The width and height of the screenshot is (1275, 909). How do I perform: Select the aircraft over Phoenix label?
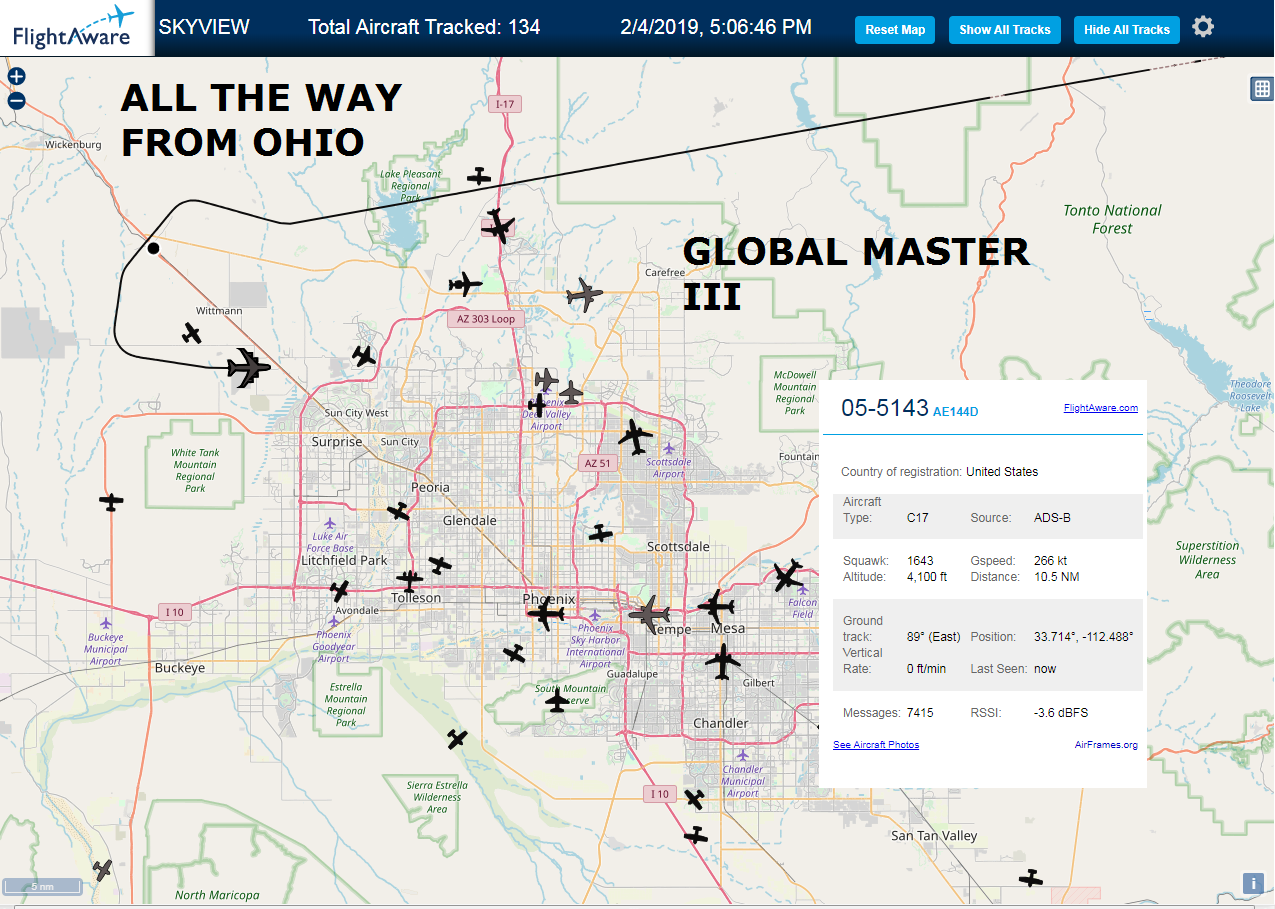(546, 613)
